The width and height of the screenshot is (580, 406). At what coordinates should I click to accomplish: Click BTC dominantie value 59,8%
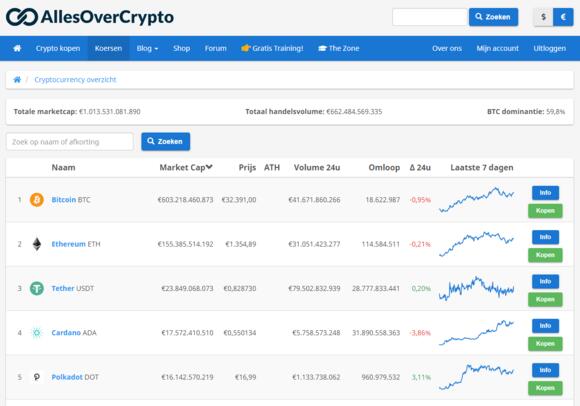point(556,112)
